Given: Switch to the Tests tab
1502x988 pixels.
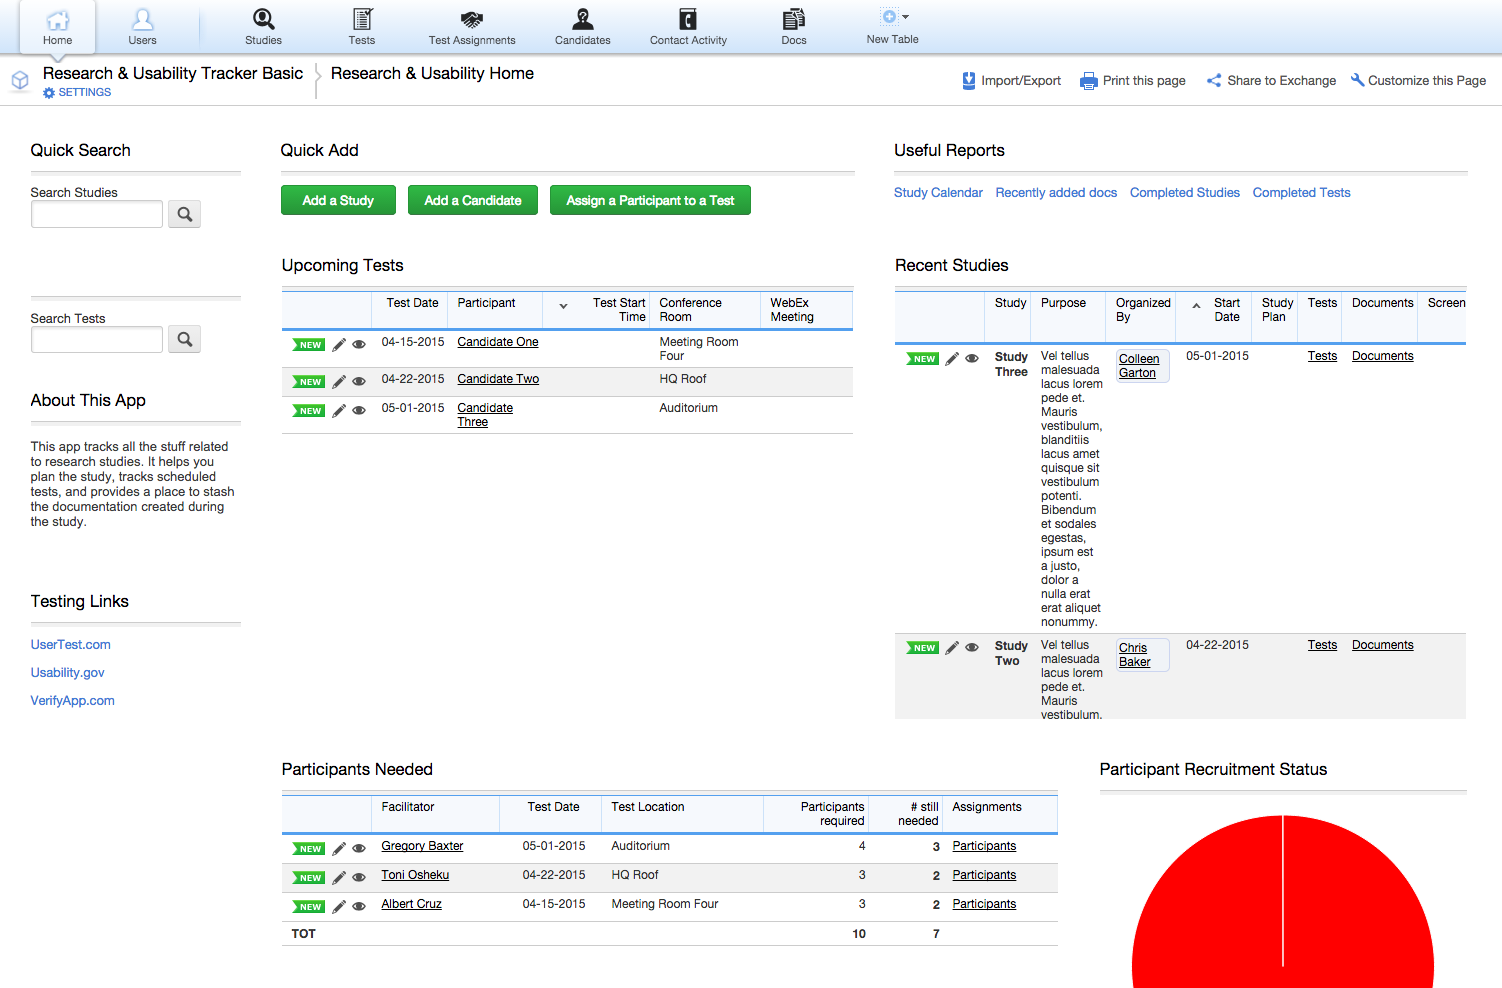Looking at the screenshot, I should click(362, 27).
